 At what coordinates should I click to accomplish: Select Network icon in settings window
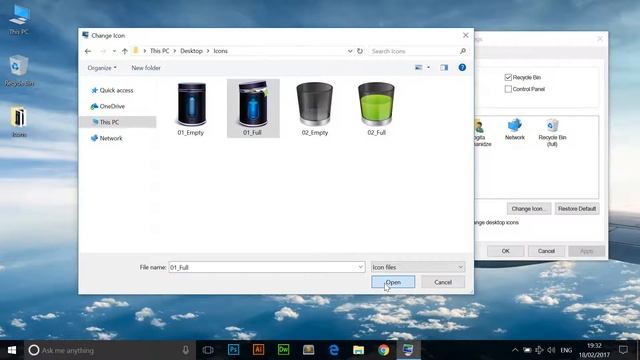coord(515,129)
